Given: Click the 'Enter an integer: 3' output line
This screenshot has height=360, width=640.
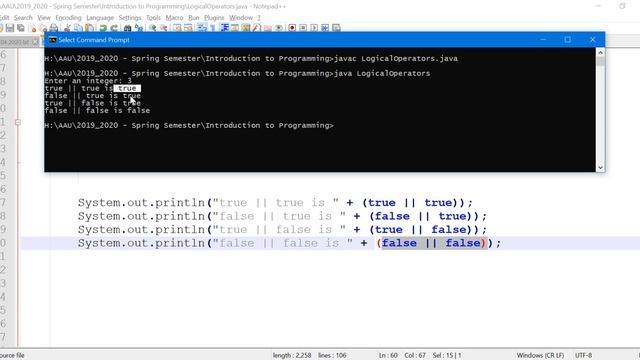Looking at the screenshot, I should pyautogui.click(x=88, y=81).
